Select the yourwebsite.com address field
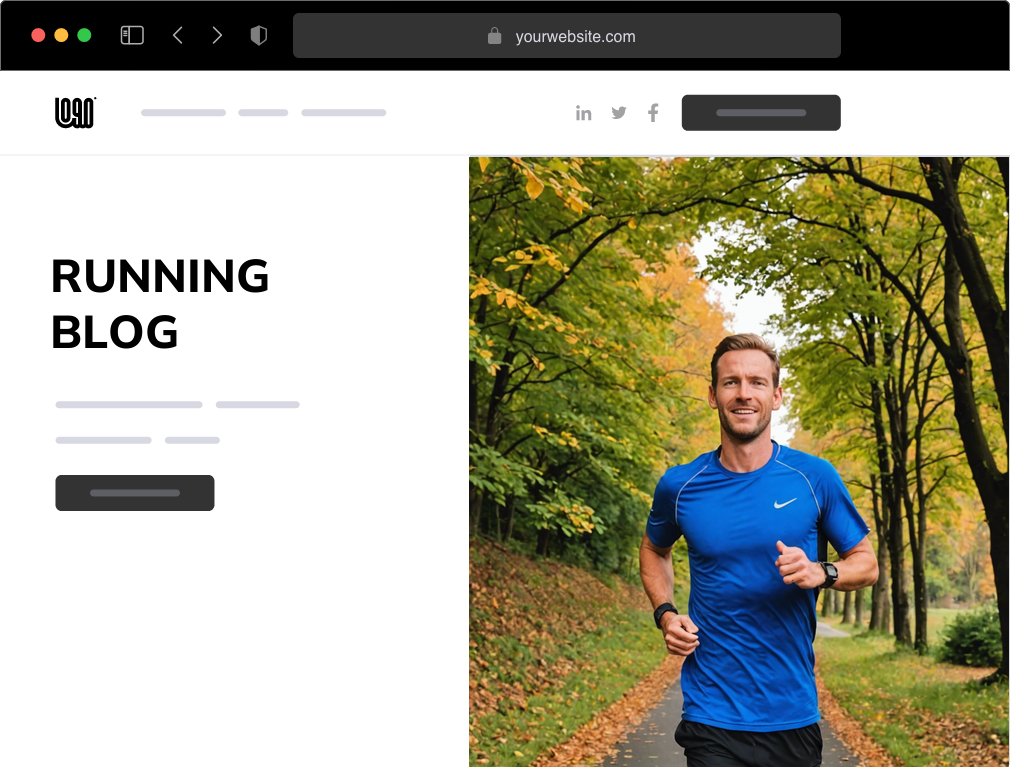This screenshot has height=767, width=1010. (567, 35)
